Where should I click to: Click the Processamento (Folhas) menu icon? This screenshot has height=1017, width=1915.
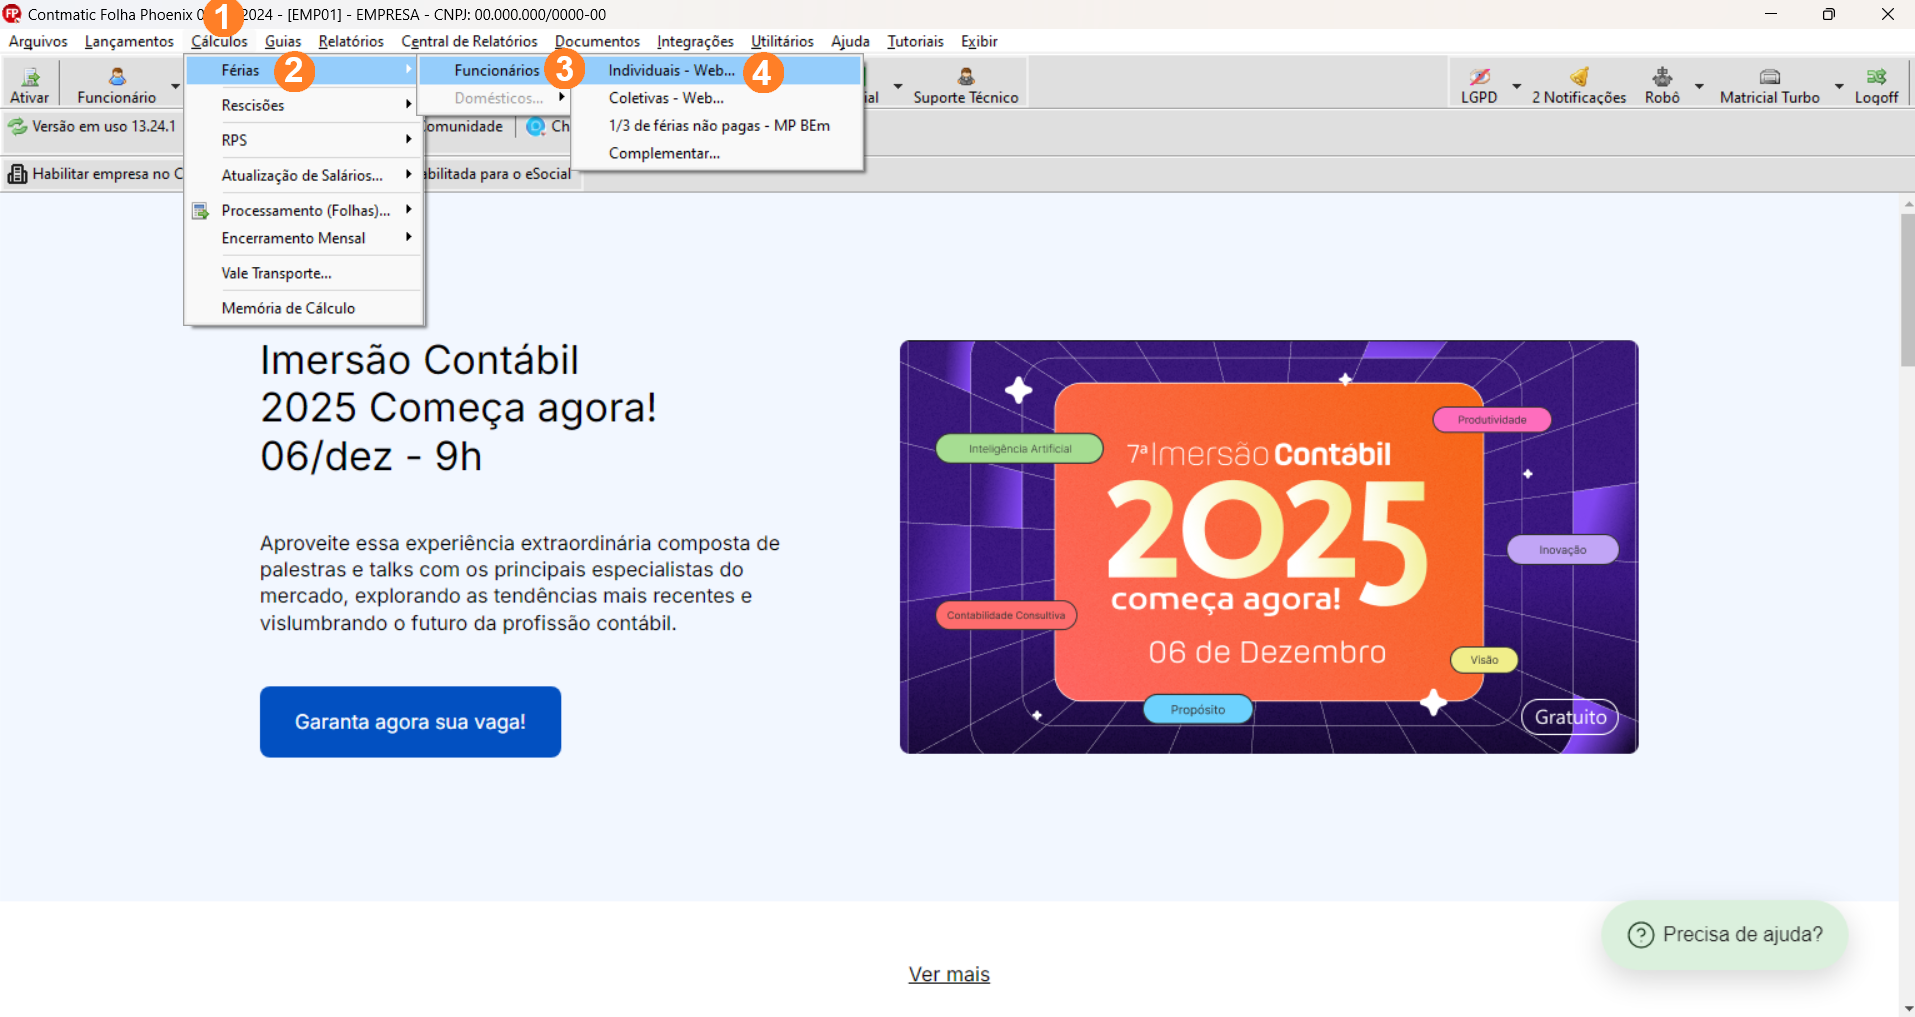[201, 211]
